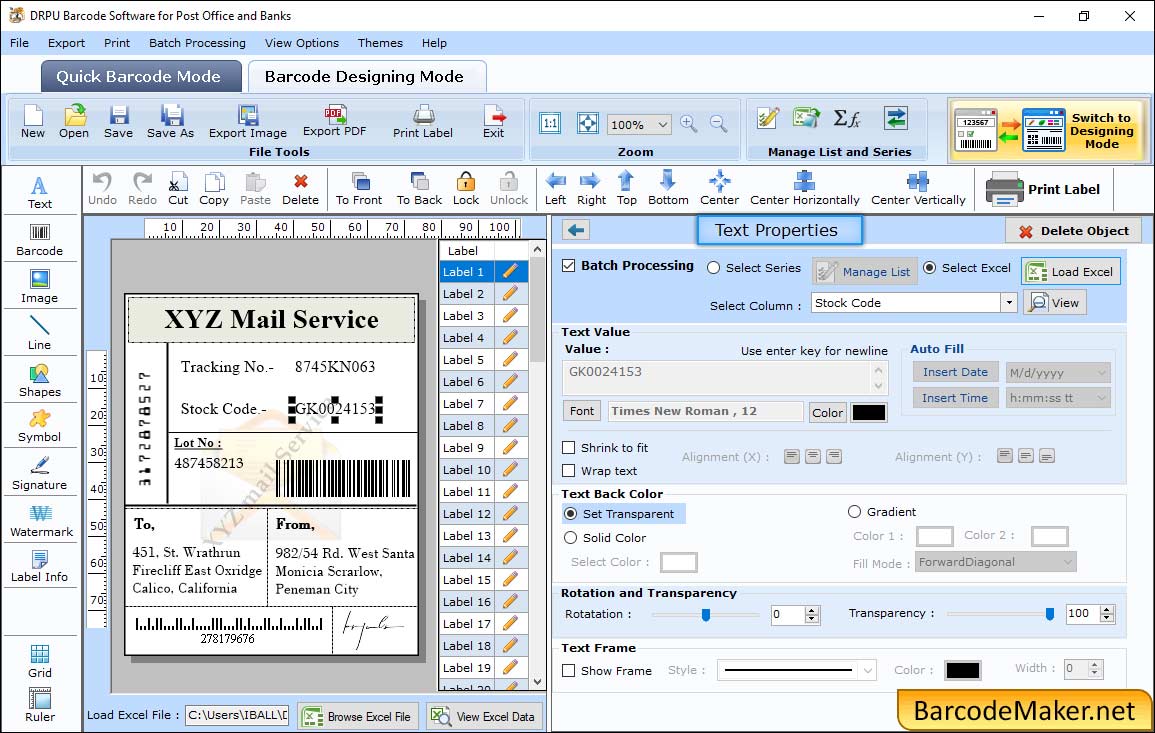Click the Manage List button

(865, 272)
